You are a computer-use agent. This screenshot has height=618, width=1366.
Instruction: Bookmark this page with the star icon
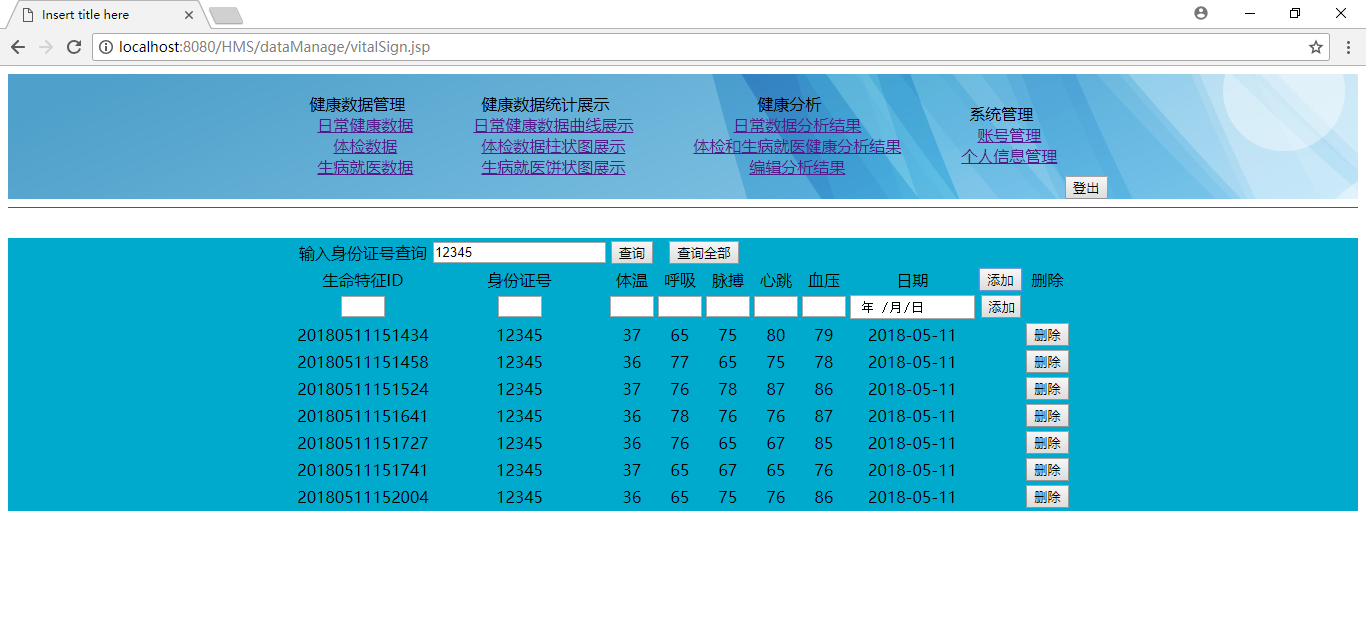[1316, 47]
